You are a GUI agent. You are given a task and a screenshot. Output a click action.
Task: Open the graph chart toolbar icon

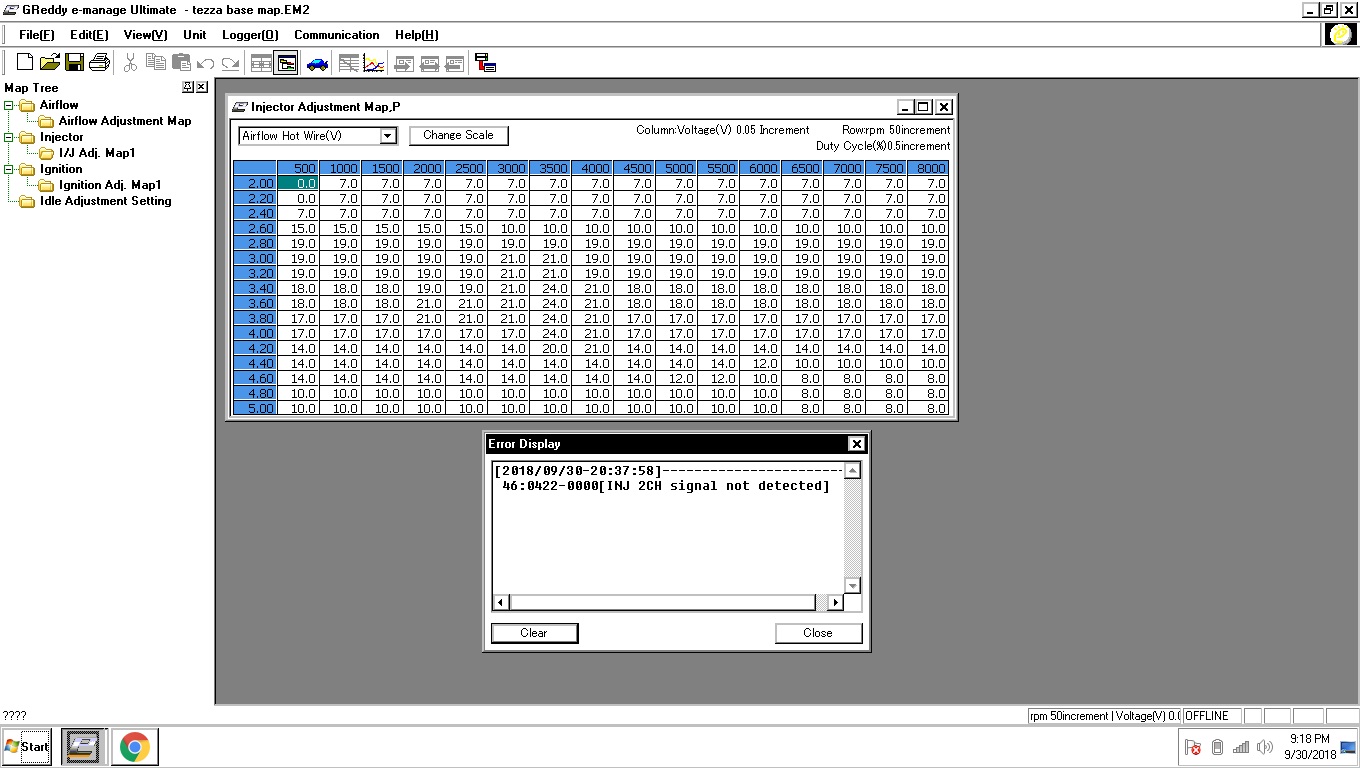tap(373, 63)
